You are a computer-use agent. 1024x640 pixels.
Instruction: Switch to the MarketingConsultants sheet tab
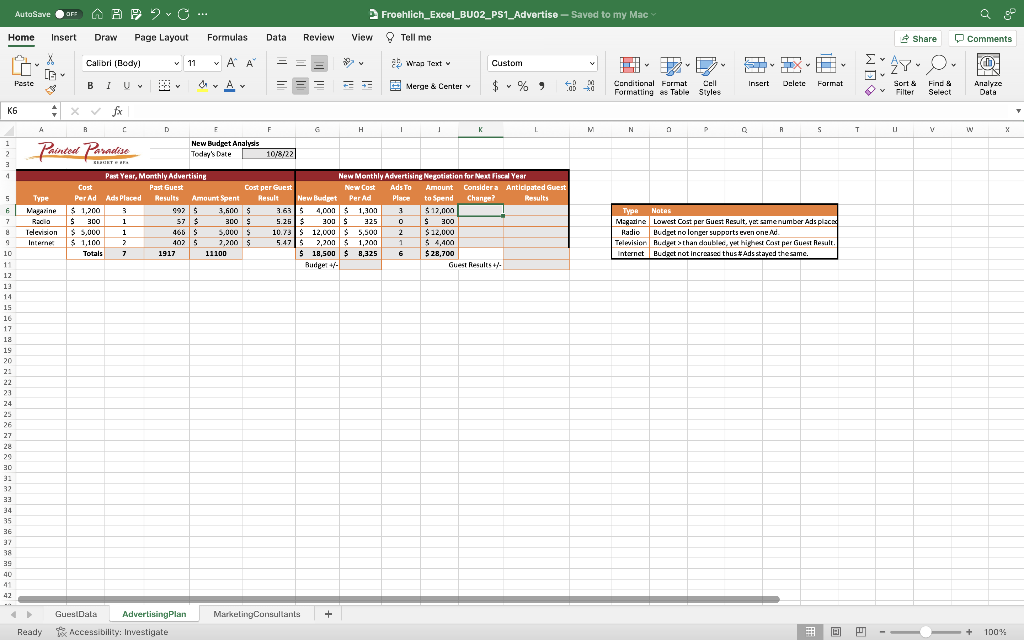pyautogui.click(x=257, y=614)
